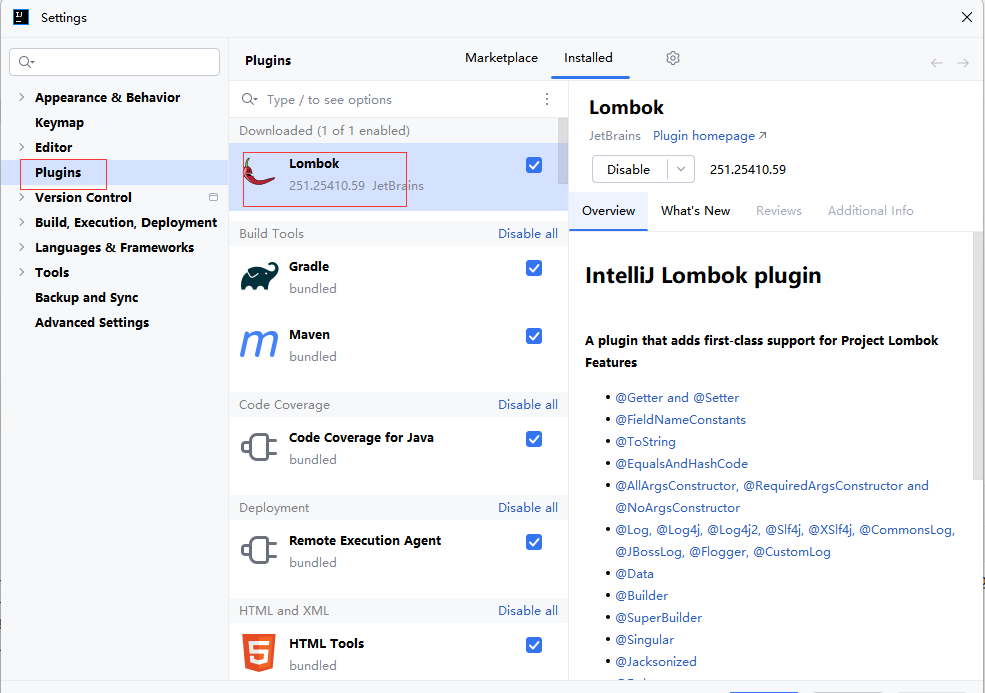Click the Gradle elephant icon
This screenshot has height=693, width=985.
[x=260, y=277]
